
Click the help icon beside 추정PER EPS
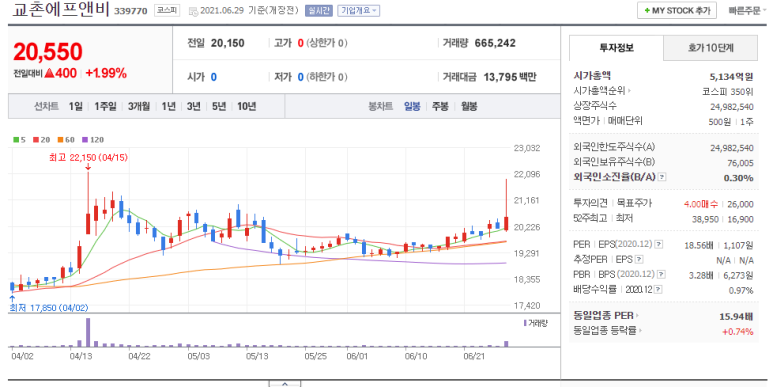(x=639, y=259)
